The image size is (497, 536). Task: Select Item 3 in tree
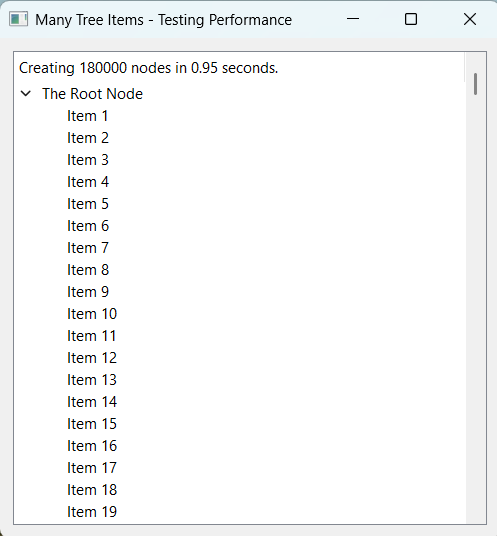pyautogui.click(x=88, y=160)
